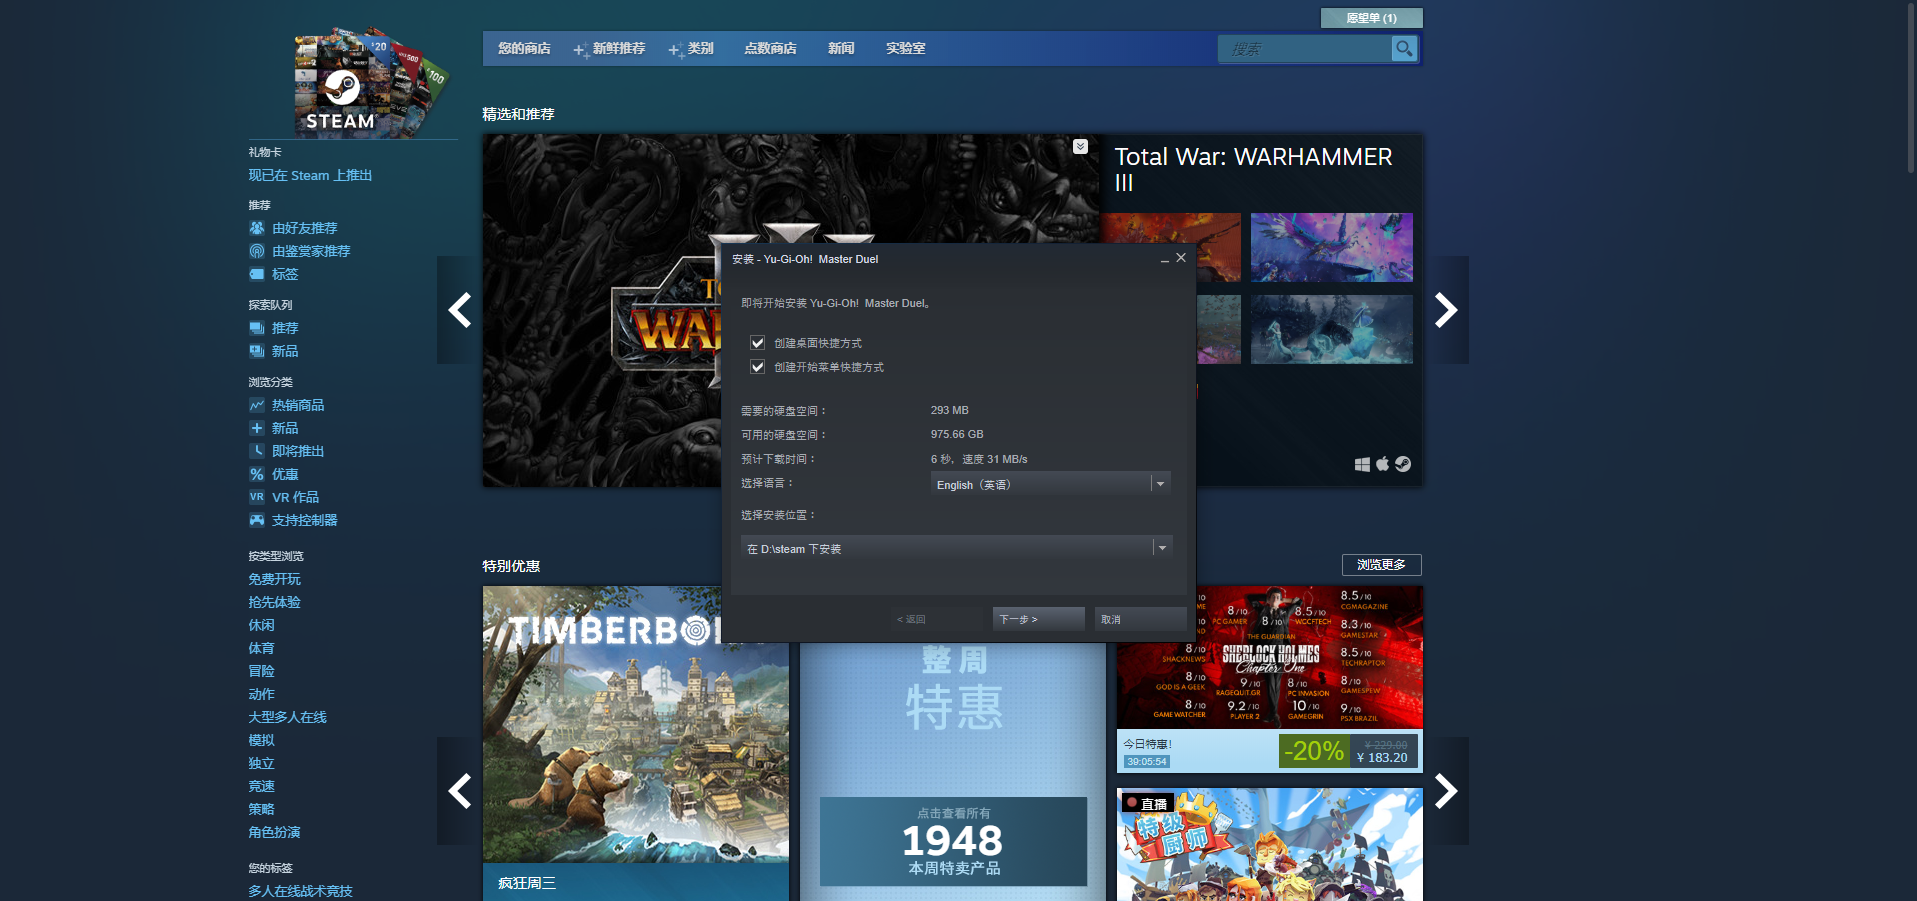Close the Yu-Gi-Oh! install dialog
The width and height of the screenshot is (1917, 901).
[x=1181, y=258]
